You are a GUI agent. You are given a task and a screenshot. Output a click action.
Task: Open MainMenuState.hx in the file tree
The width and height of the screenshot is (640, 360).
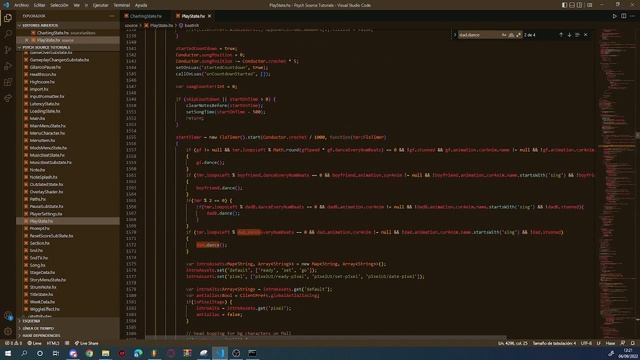pos(47,126)
